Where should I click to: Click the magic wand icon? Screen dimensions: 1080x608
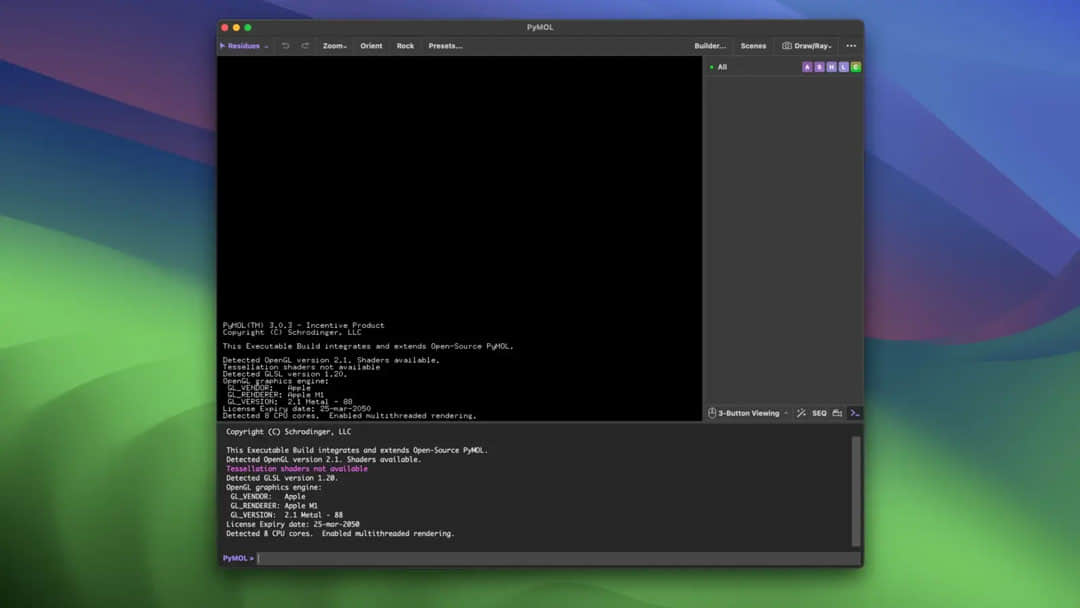coord(801,413)
